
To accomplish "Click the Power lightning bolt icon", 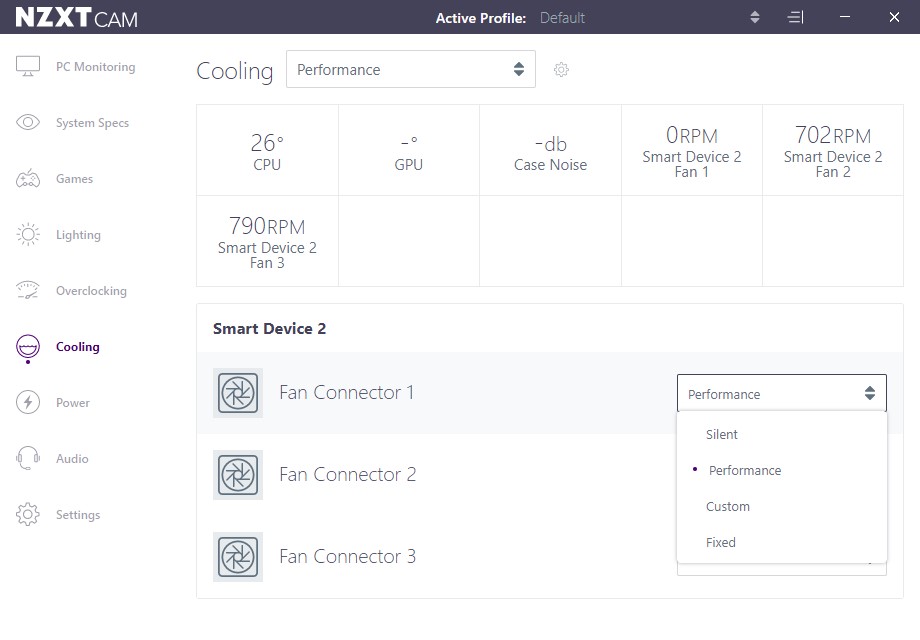I will click(x=28, y=402).
